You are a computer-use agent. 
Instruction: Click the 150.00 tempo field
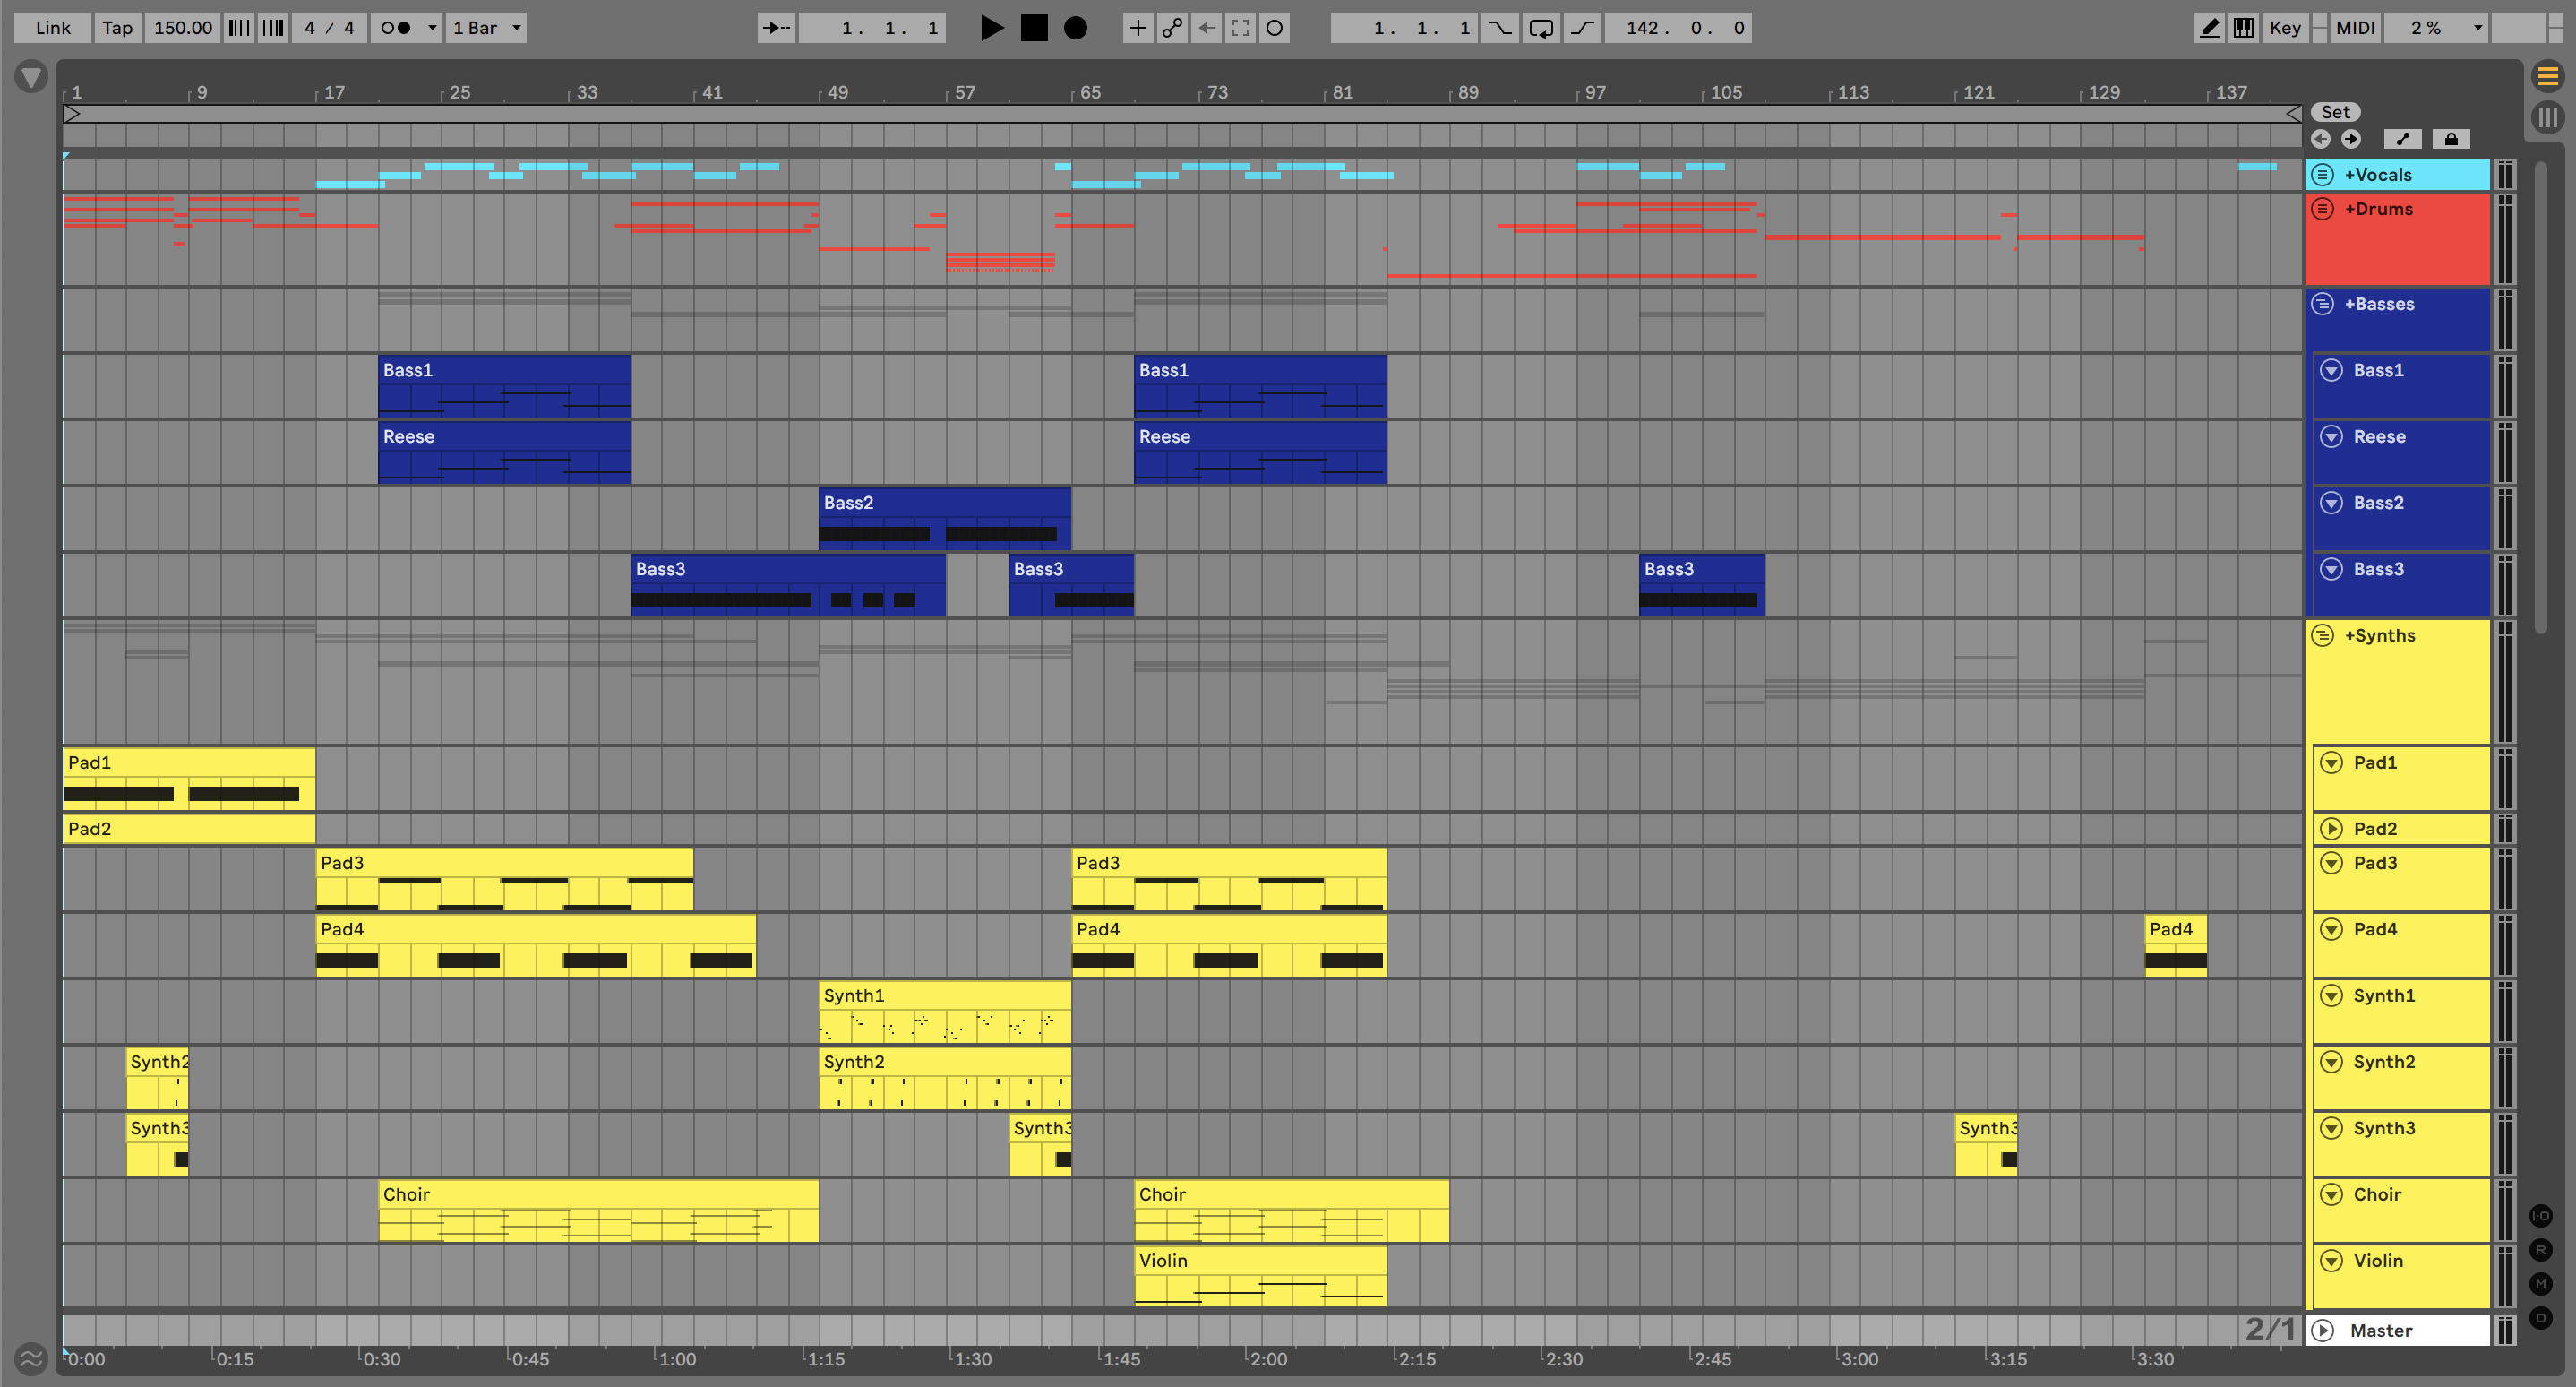point(183,28)
